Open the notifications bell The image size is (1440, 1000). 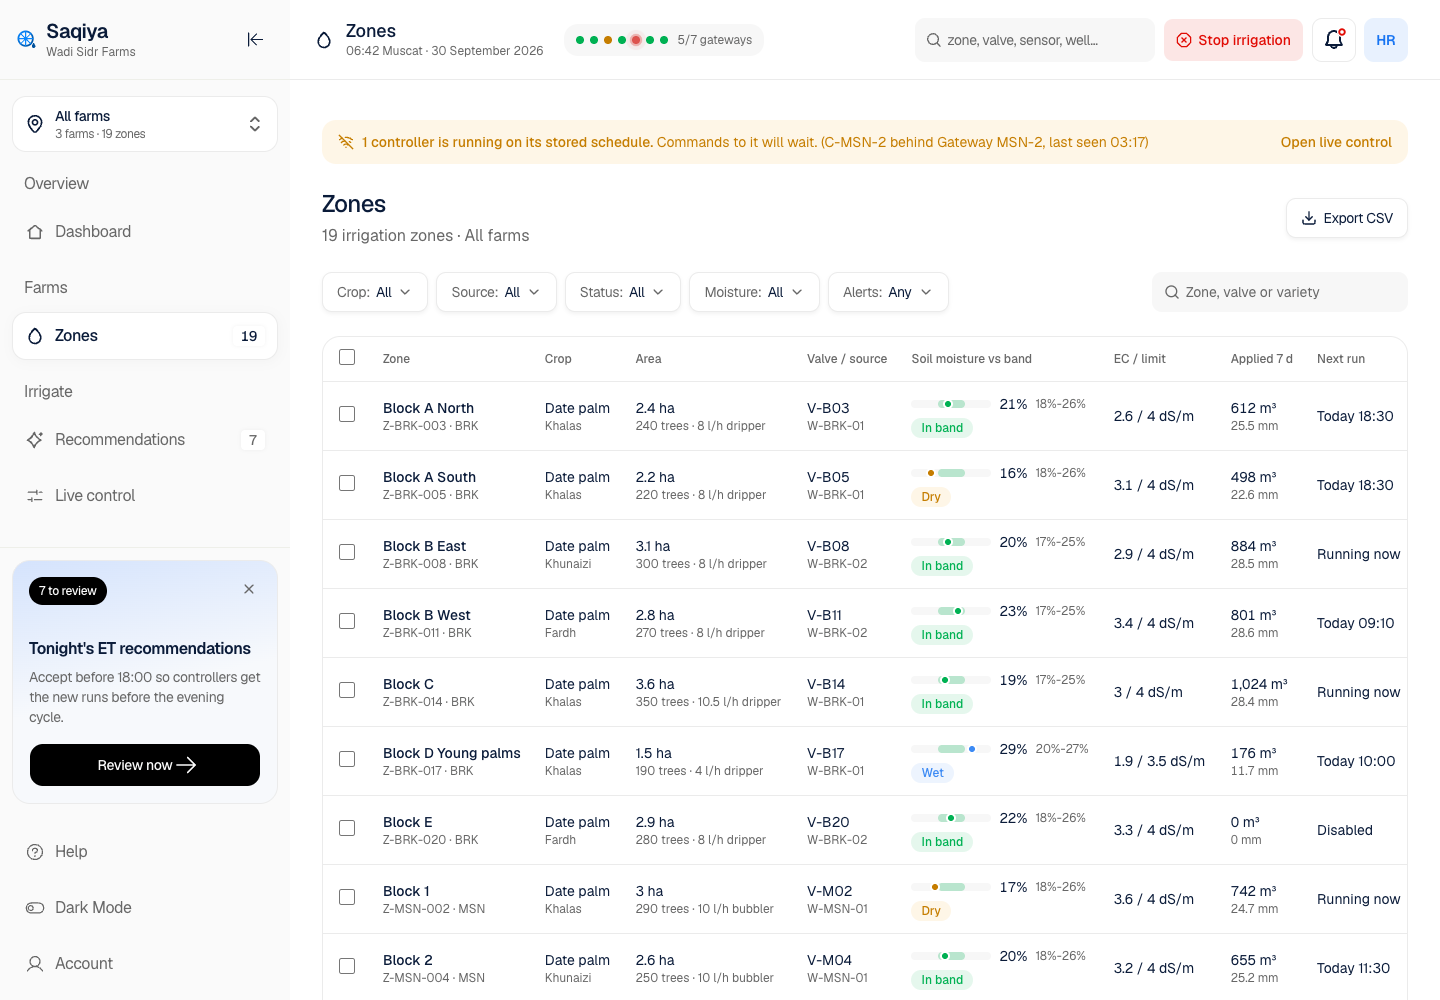[1334, 40]
